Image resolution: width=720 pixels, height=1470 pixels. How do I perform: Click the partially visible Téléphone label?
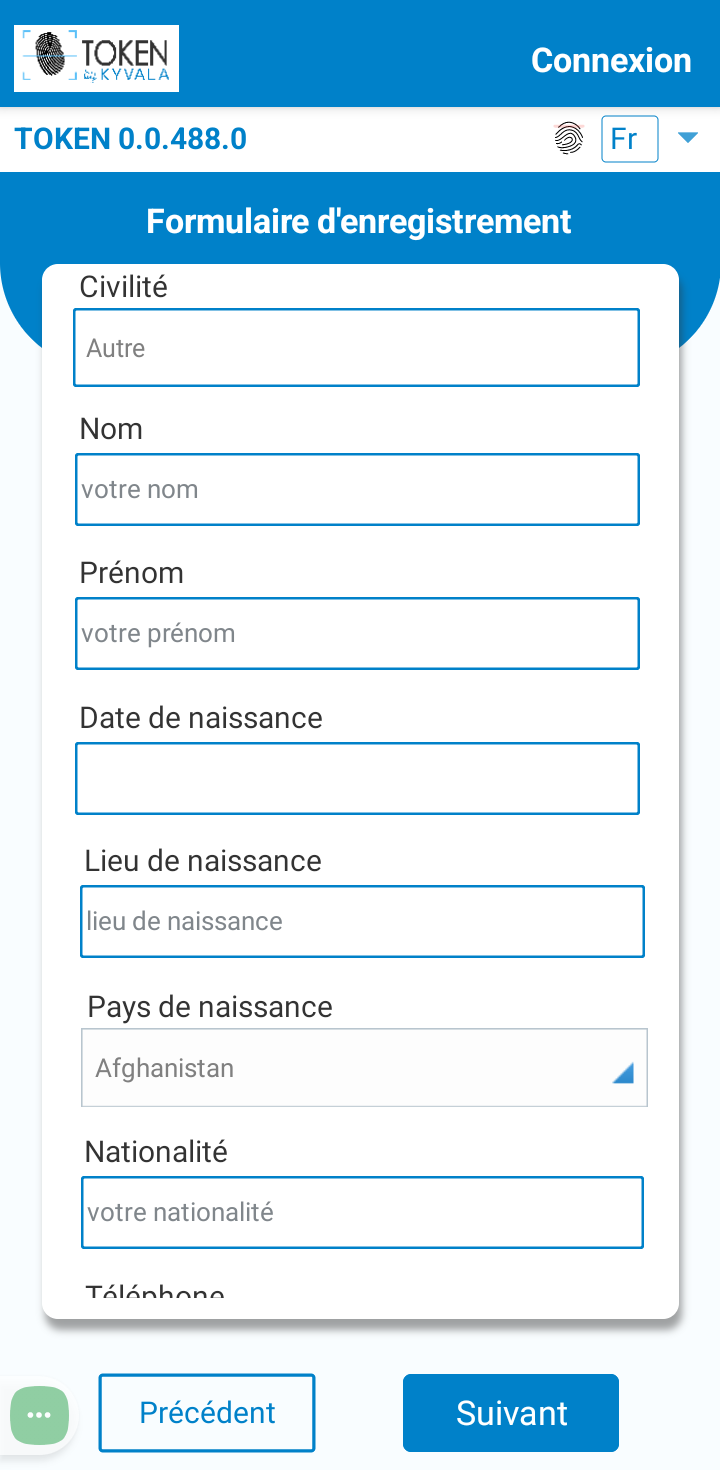click(155, 1292)
